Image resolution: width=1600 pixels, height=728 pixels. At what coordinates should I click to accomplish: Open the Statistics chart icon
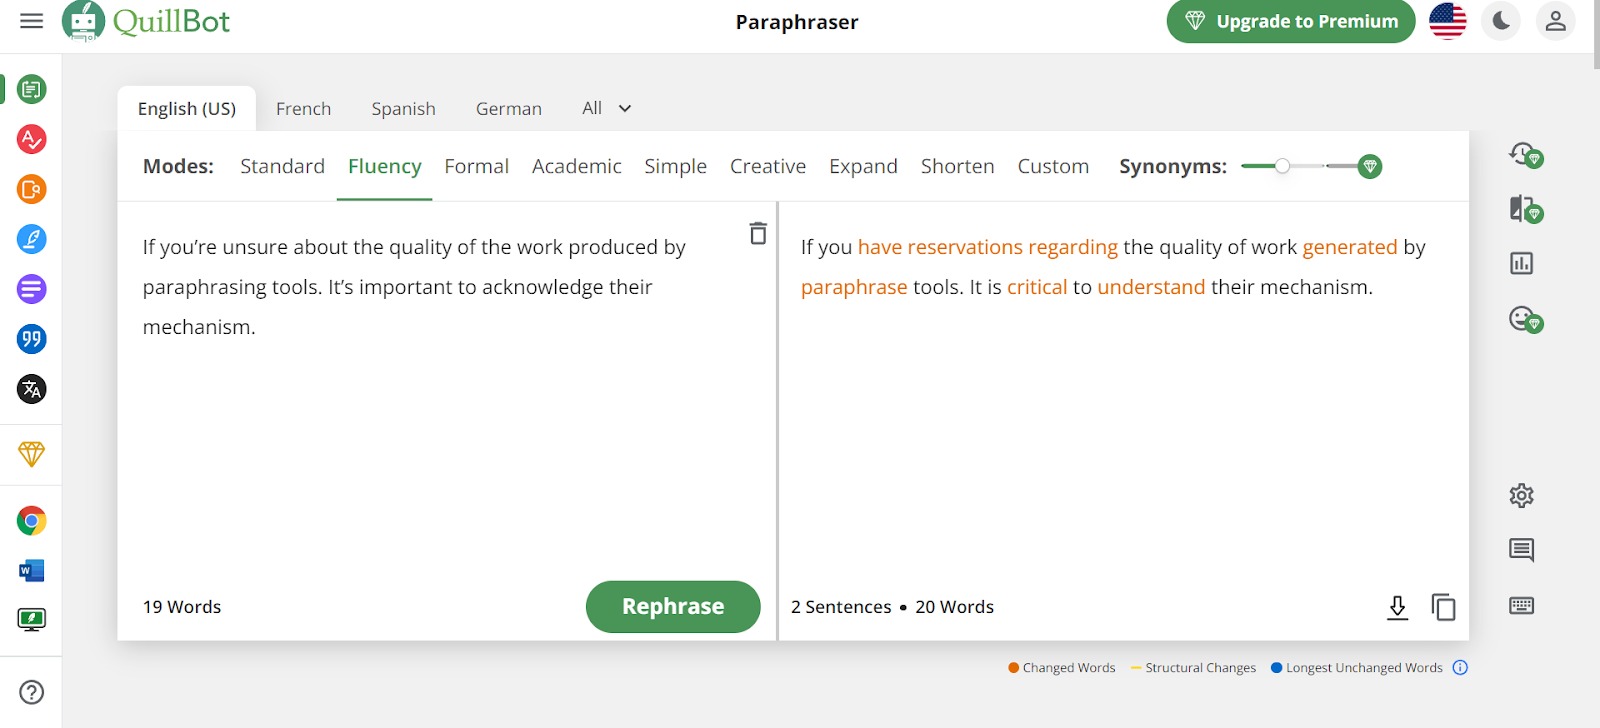click(1522, 263)
